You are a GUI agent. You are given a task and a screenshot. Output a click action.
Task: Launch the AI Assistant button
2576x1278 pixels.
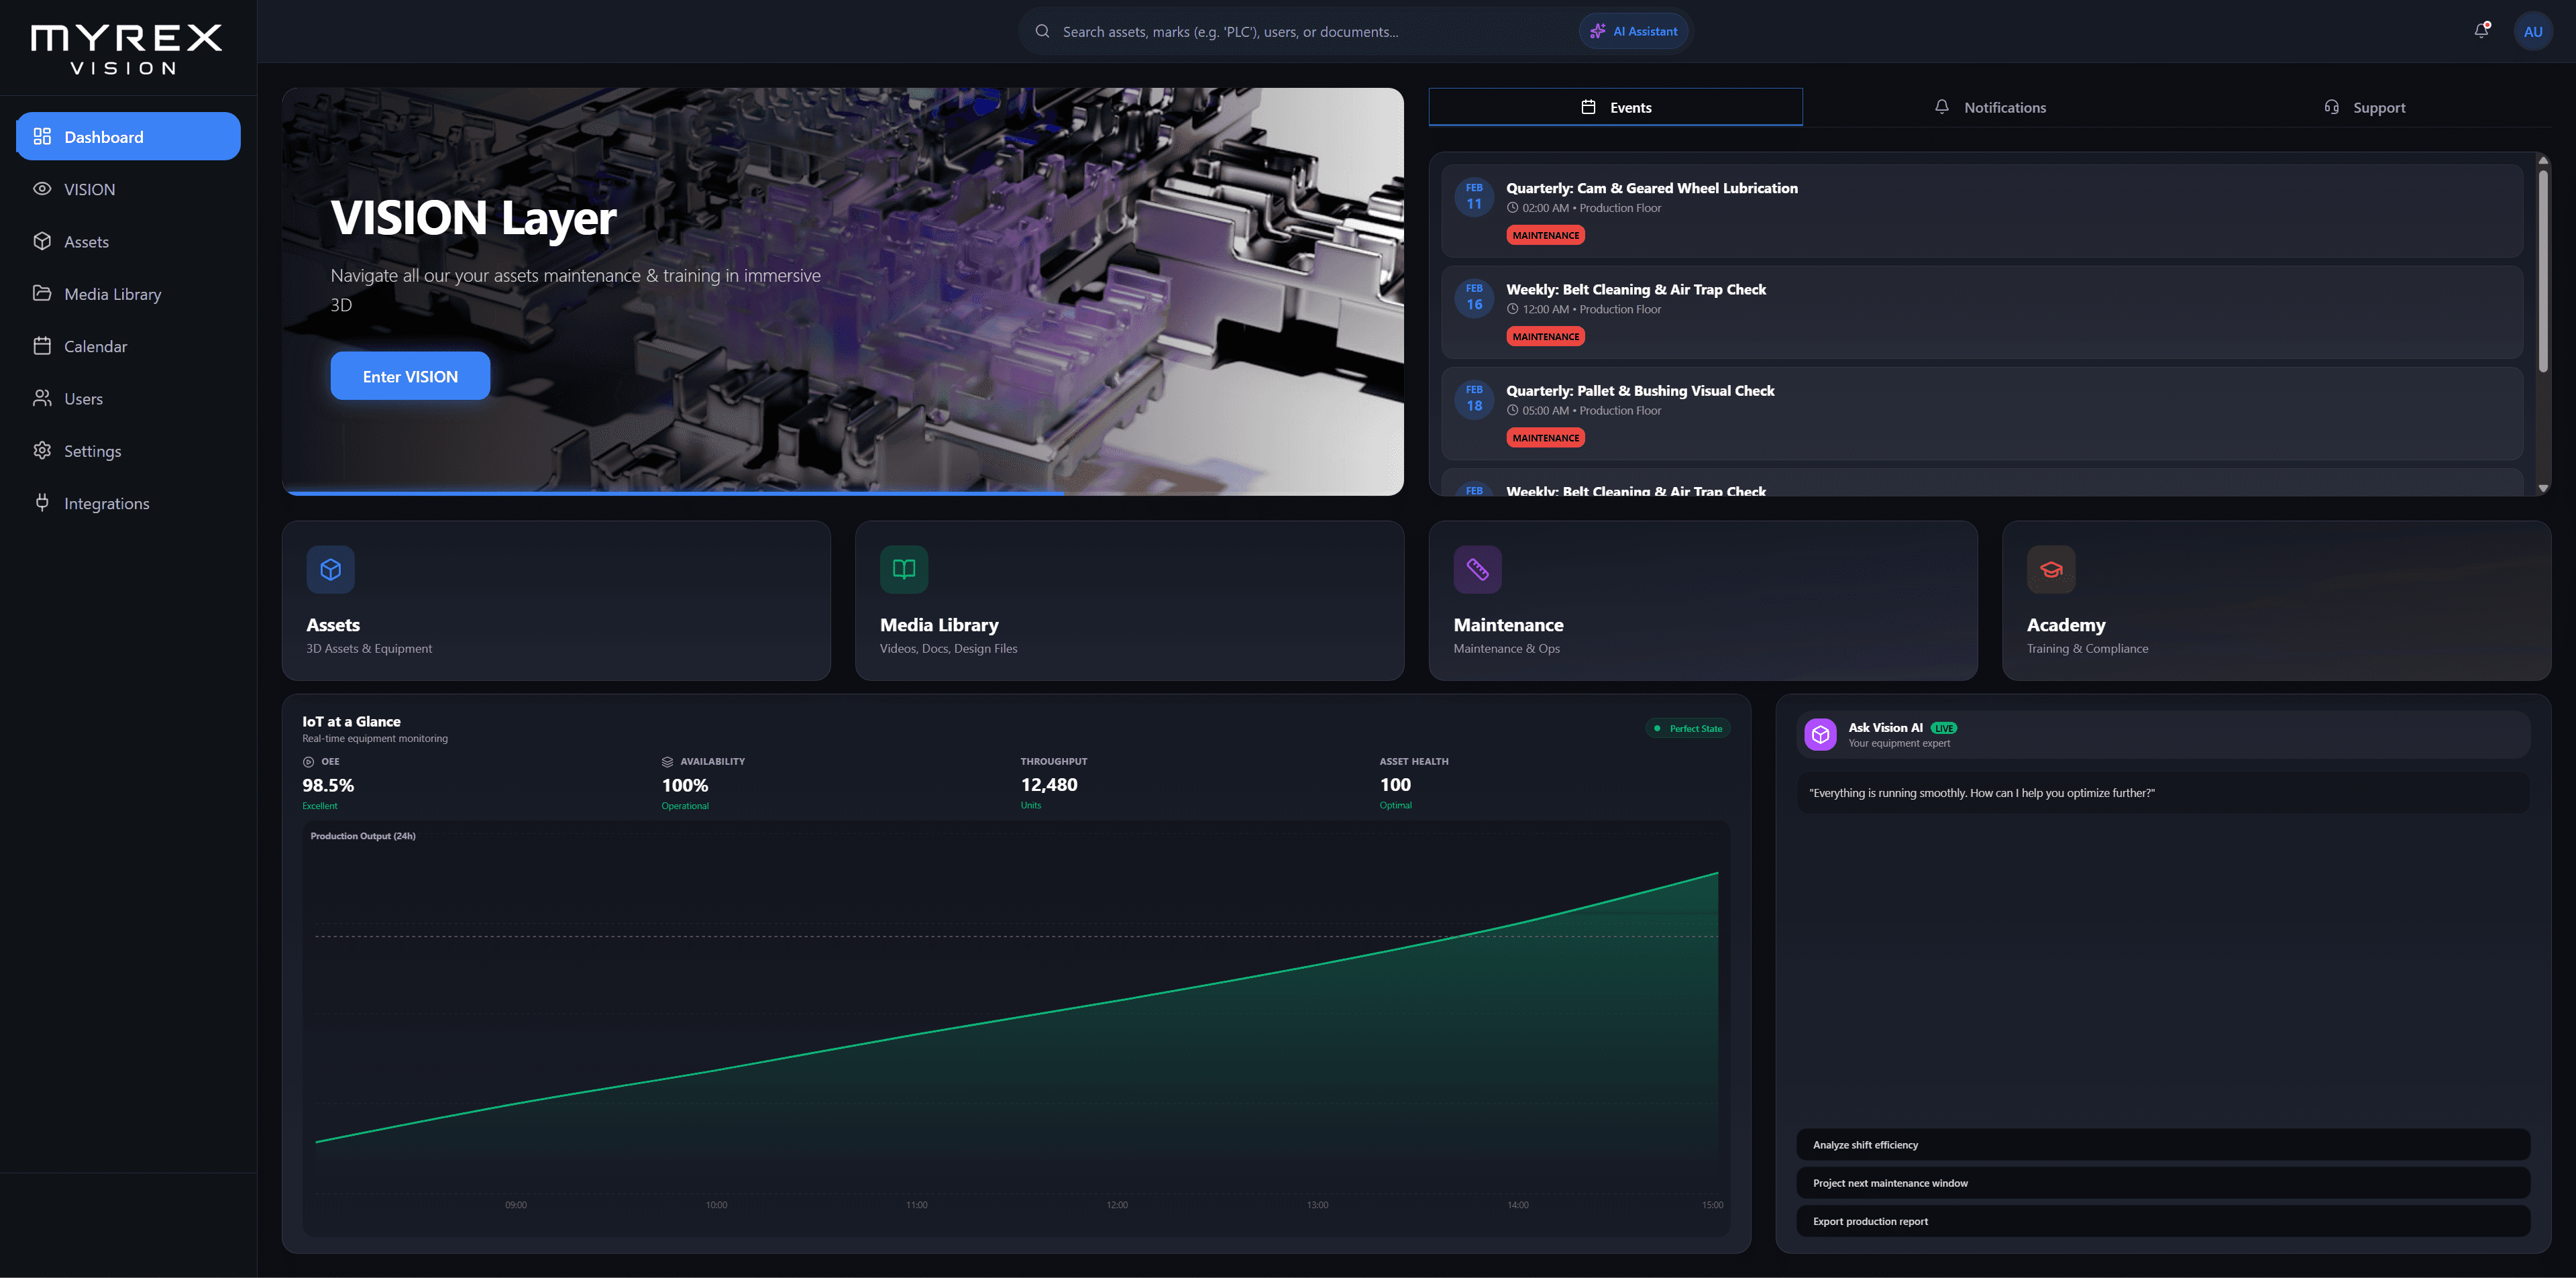click(x=1634, y=31)
